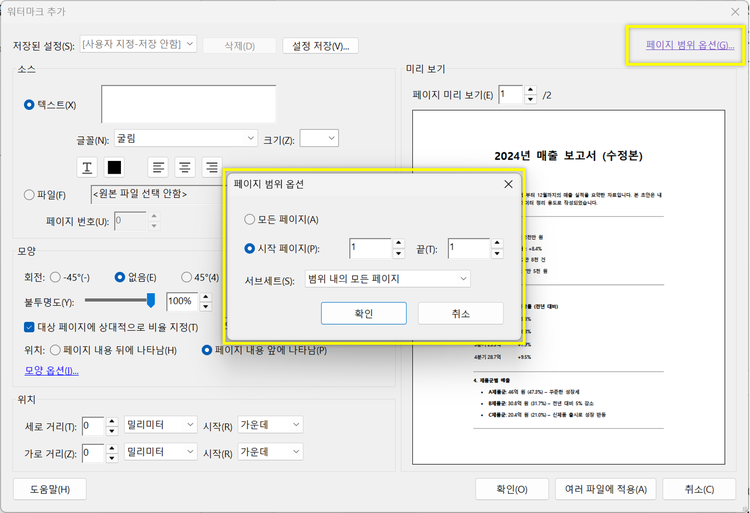The height and width of the screenshot is (513, 750).
Task: Increase 가로 거리 value
Action: [x=111, y=448]
